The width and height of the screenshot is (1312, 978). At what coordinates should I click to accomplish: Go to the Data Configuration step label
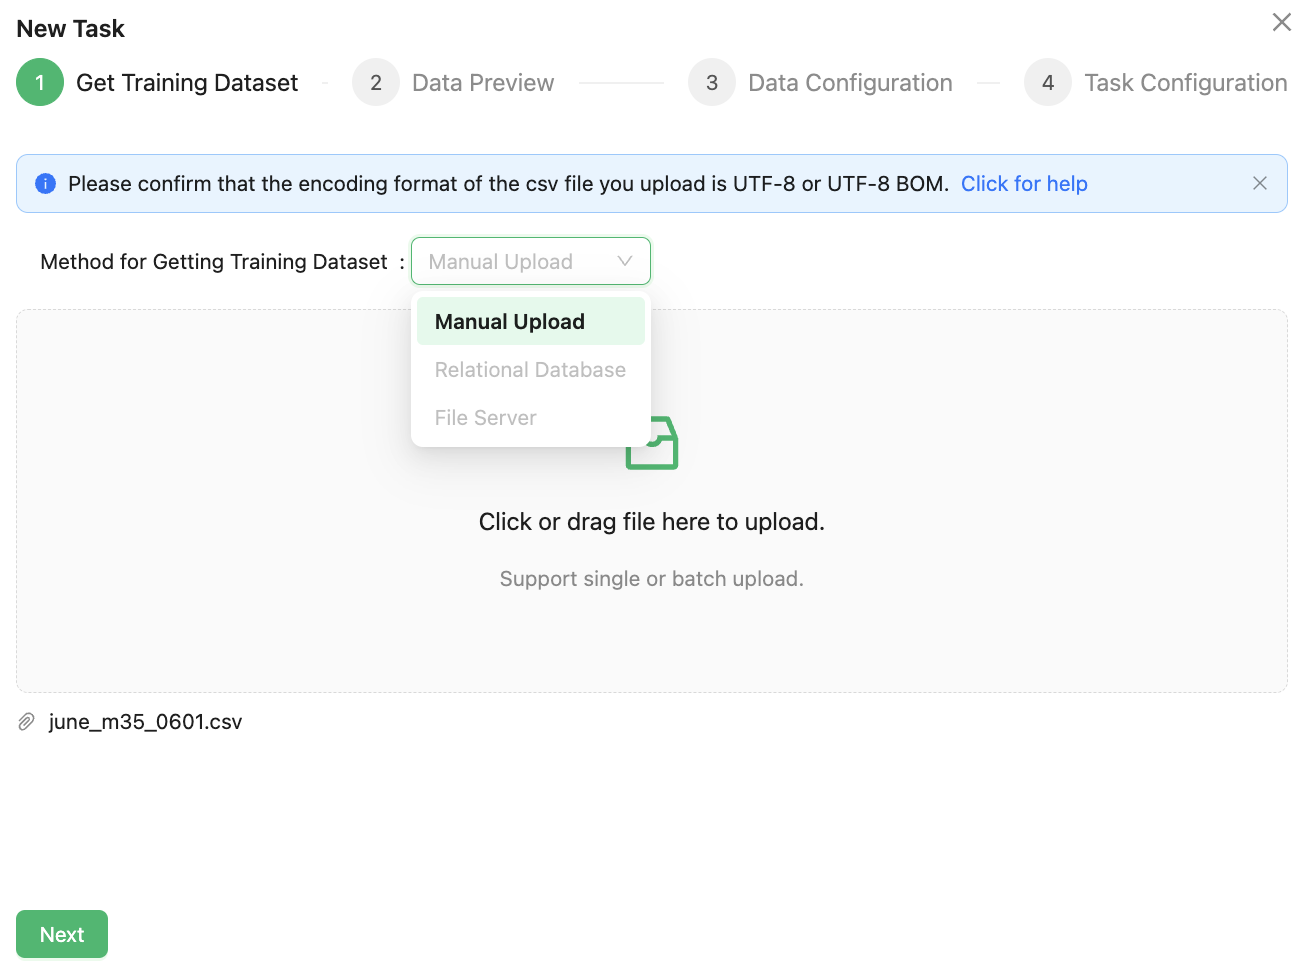point(850,83)
